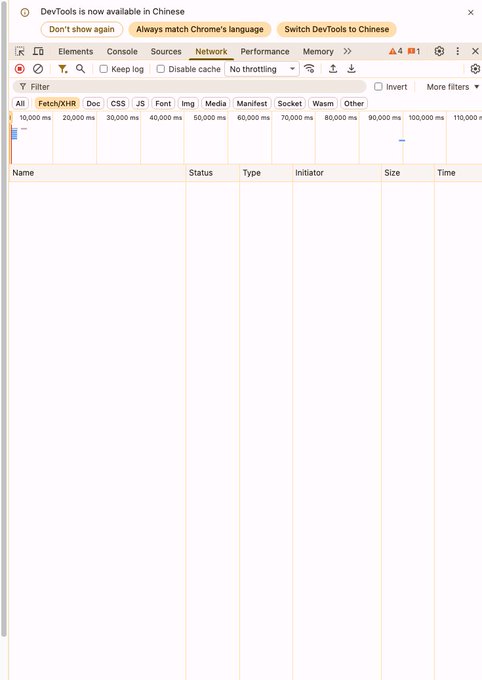Screen dimensions: 482x680
Task: Dismiss the Chinese language infobar
Action: [x=470, y=13]
